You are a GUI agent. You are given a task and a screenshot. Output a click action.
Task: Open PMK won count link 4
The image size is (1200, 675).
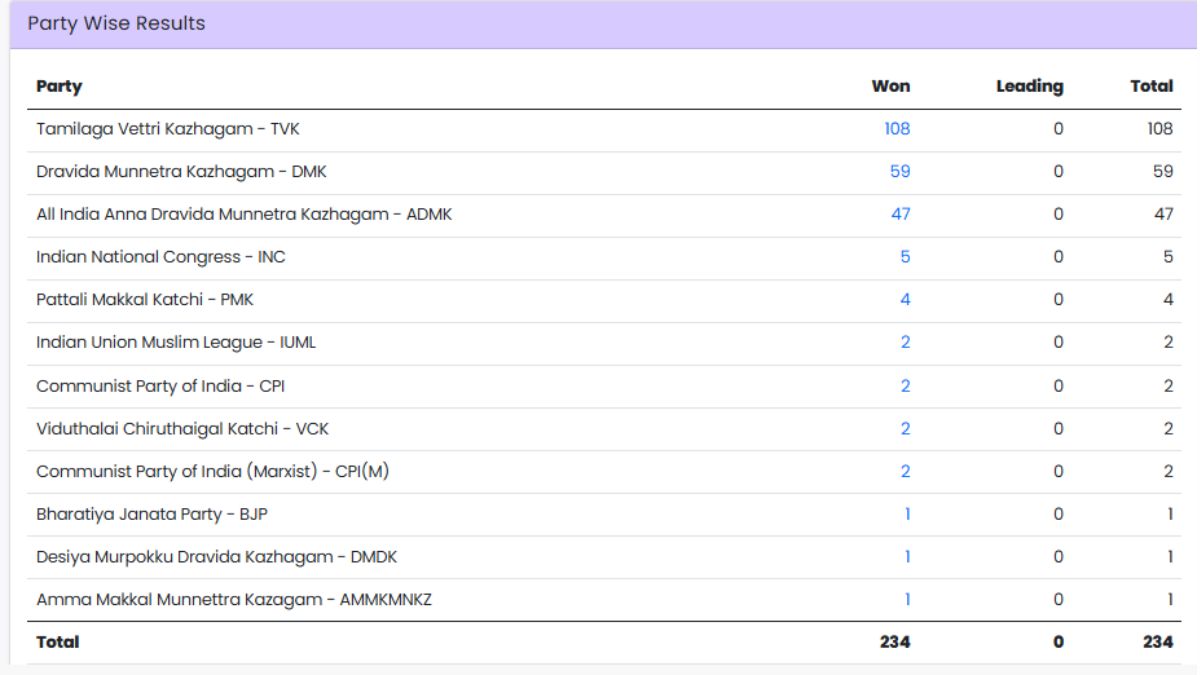tap(905, 300)
